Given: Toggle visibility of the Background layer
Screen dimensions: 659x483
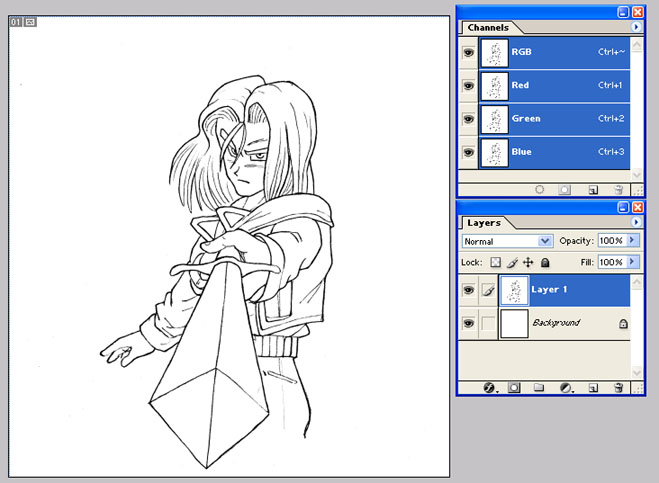Looking at the screenshot, I should coord(468,323).
